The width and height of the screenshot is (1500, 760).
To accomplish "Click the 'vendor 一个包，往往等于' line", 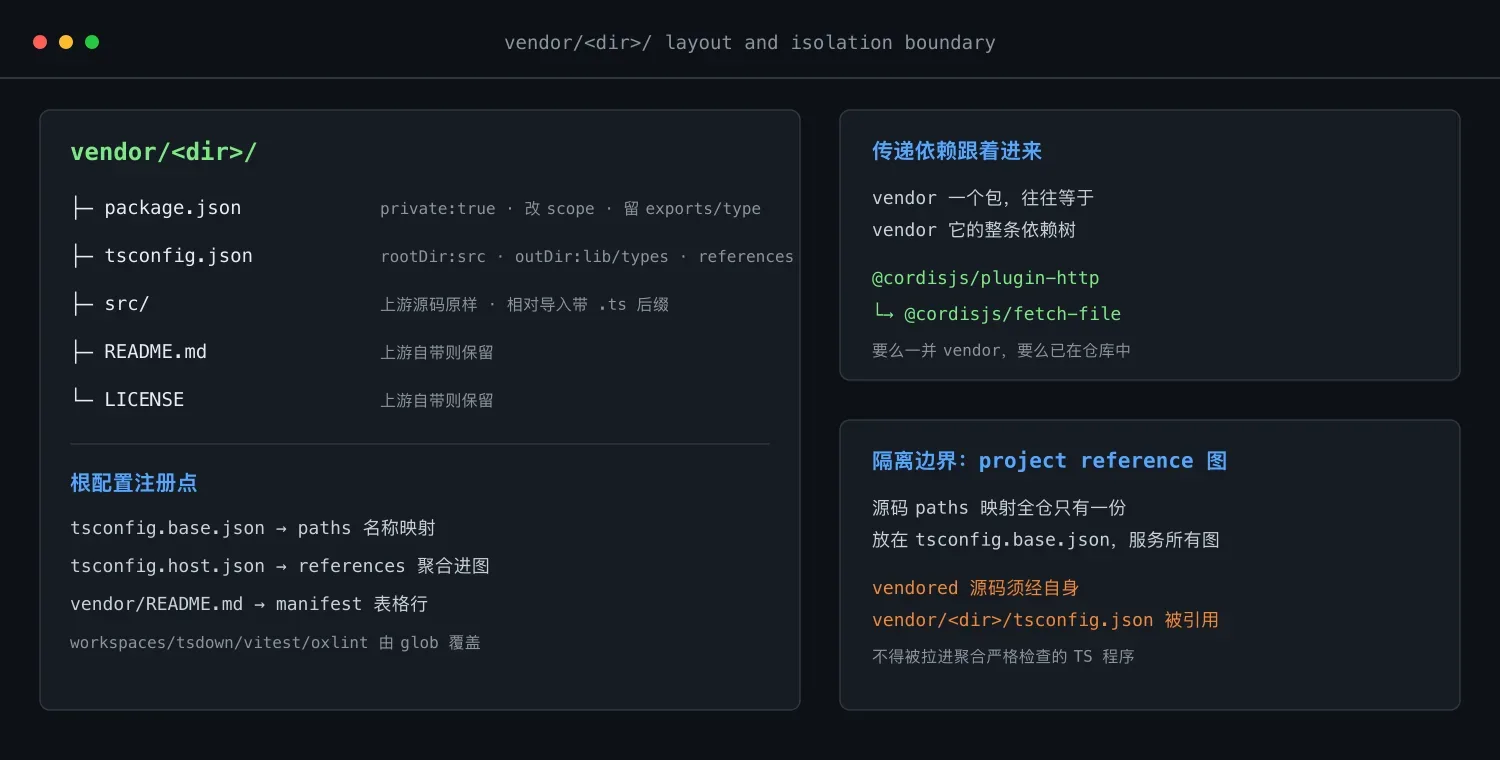I will click(983, 198).
